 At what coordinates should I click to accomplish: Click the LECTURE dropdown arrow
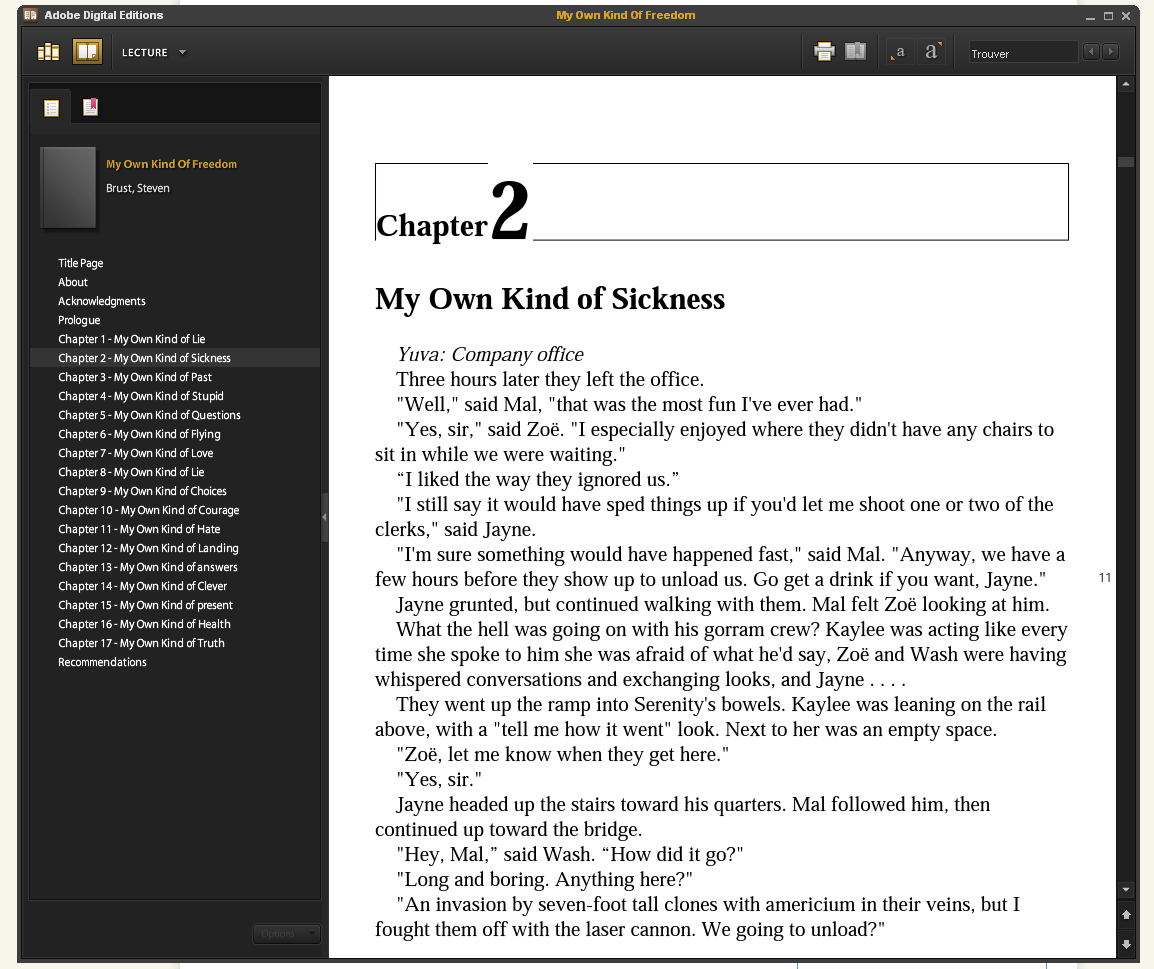pos(183,52)
